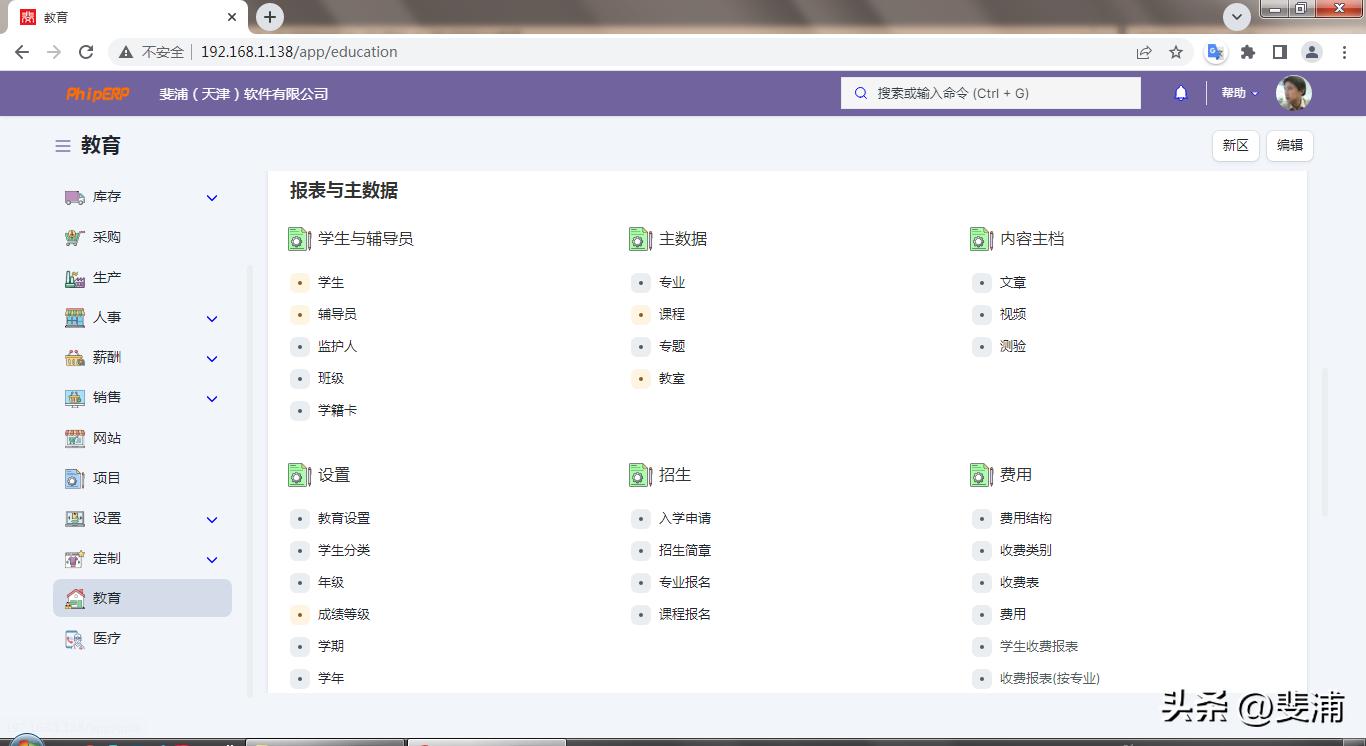
Task: Open the 学生与辅导员 section icon
Action: click(x=299, y=239)
